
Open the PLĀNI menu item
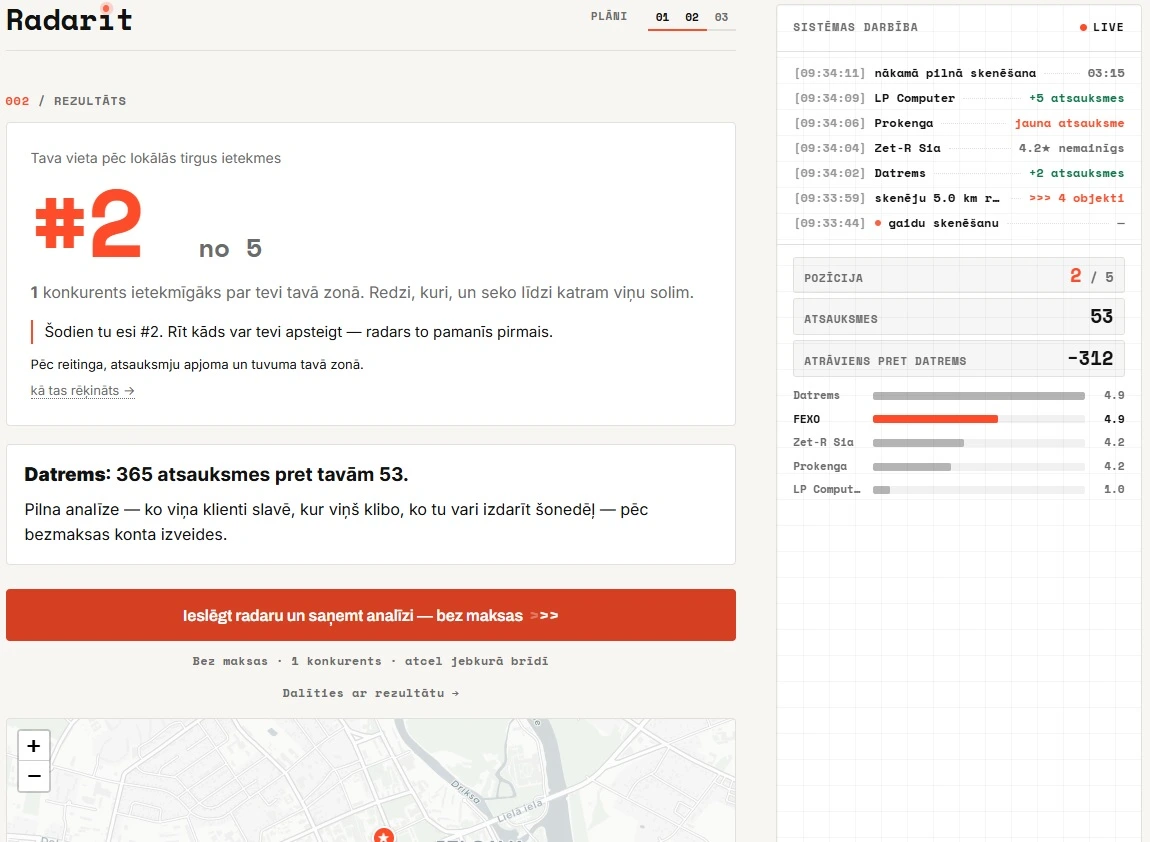pos(609,16)
